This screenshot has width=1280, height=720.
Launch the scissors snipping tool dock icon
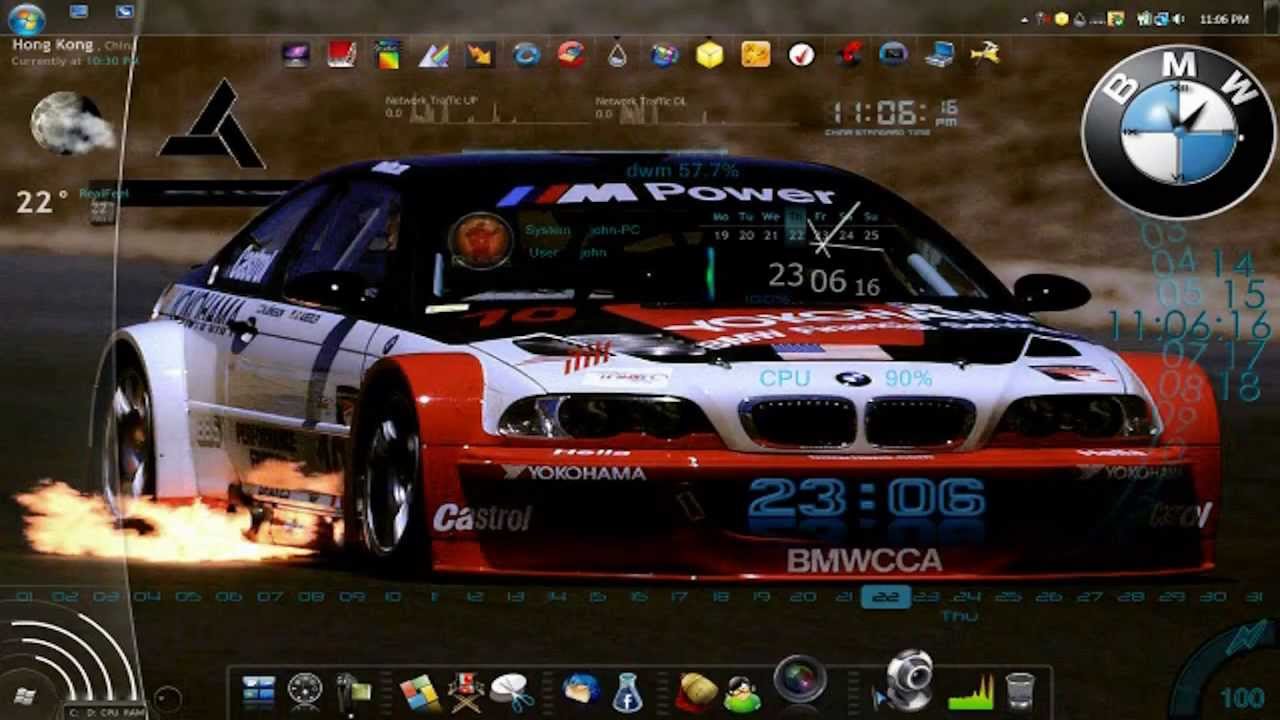pos(513,691)
